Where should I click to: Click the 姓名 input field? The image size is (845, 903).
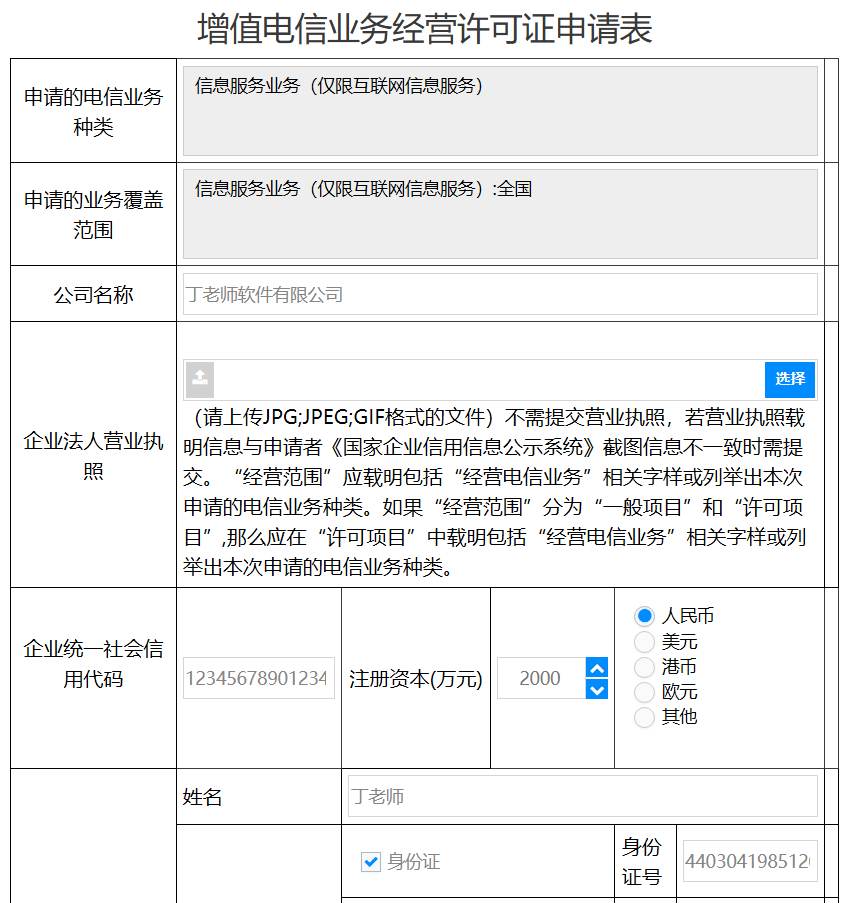[x=582, y=797]
